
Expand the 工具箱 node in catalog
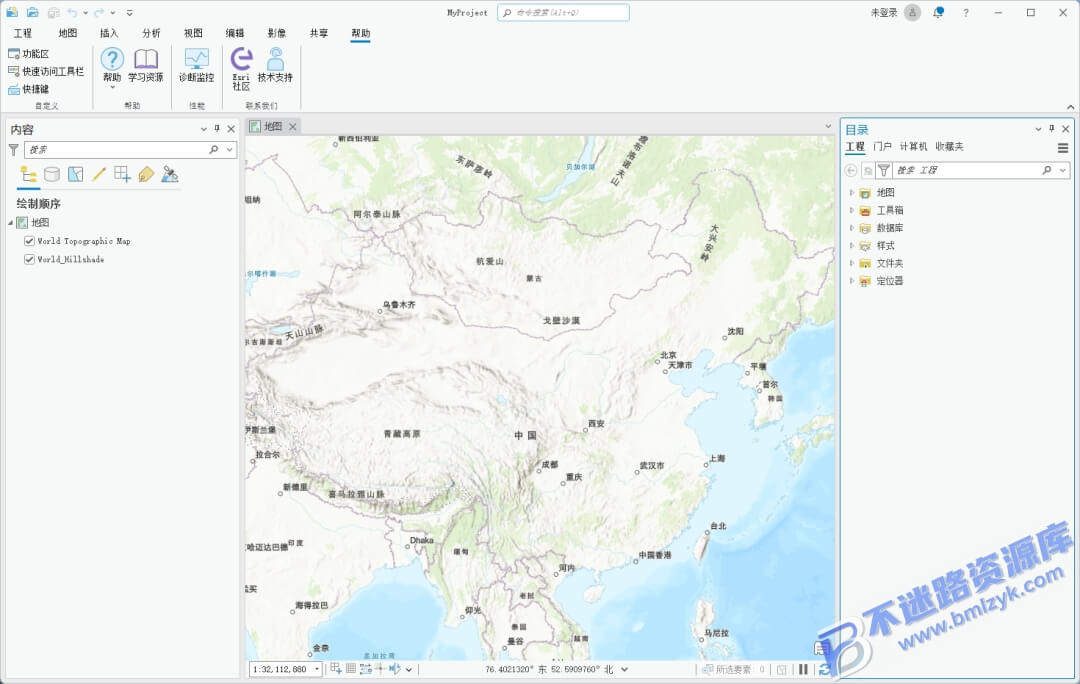851,210
